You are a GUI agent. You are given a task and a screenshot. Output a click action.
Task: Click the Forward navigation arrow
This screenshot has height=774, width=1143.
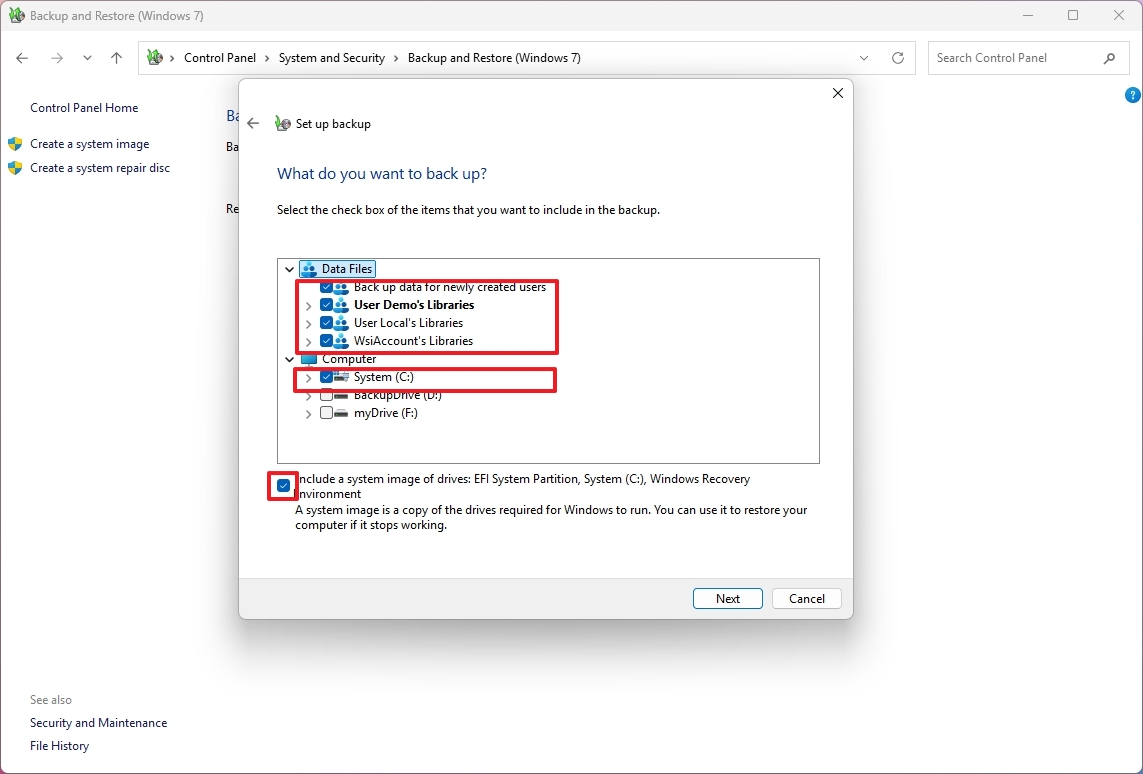click(57, 58)
